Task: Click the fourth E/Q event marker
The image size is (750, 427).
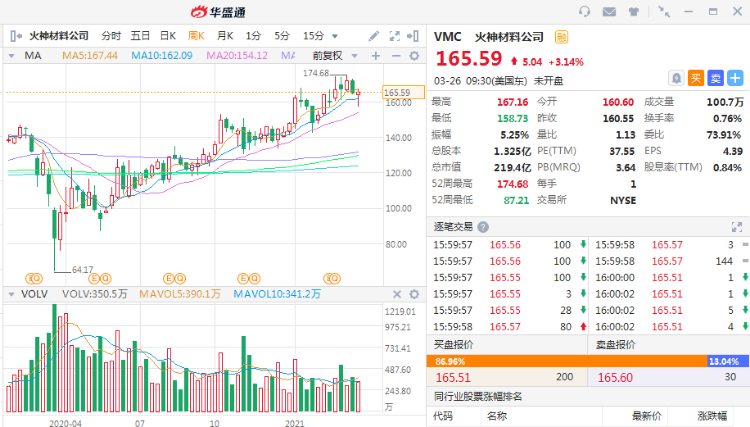Action: (x=249, y=278)
